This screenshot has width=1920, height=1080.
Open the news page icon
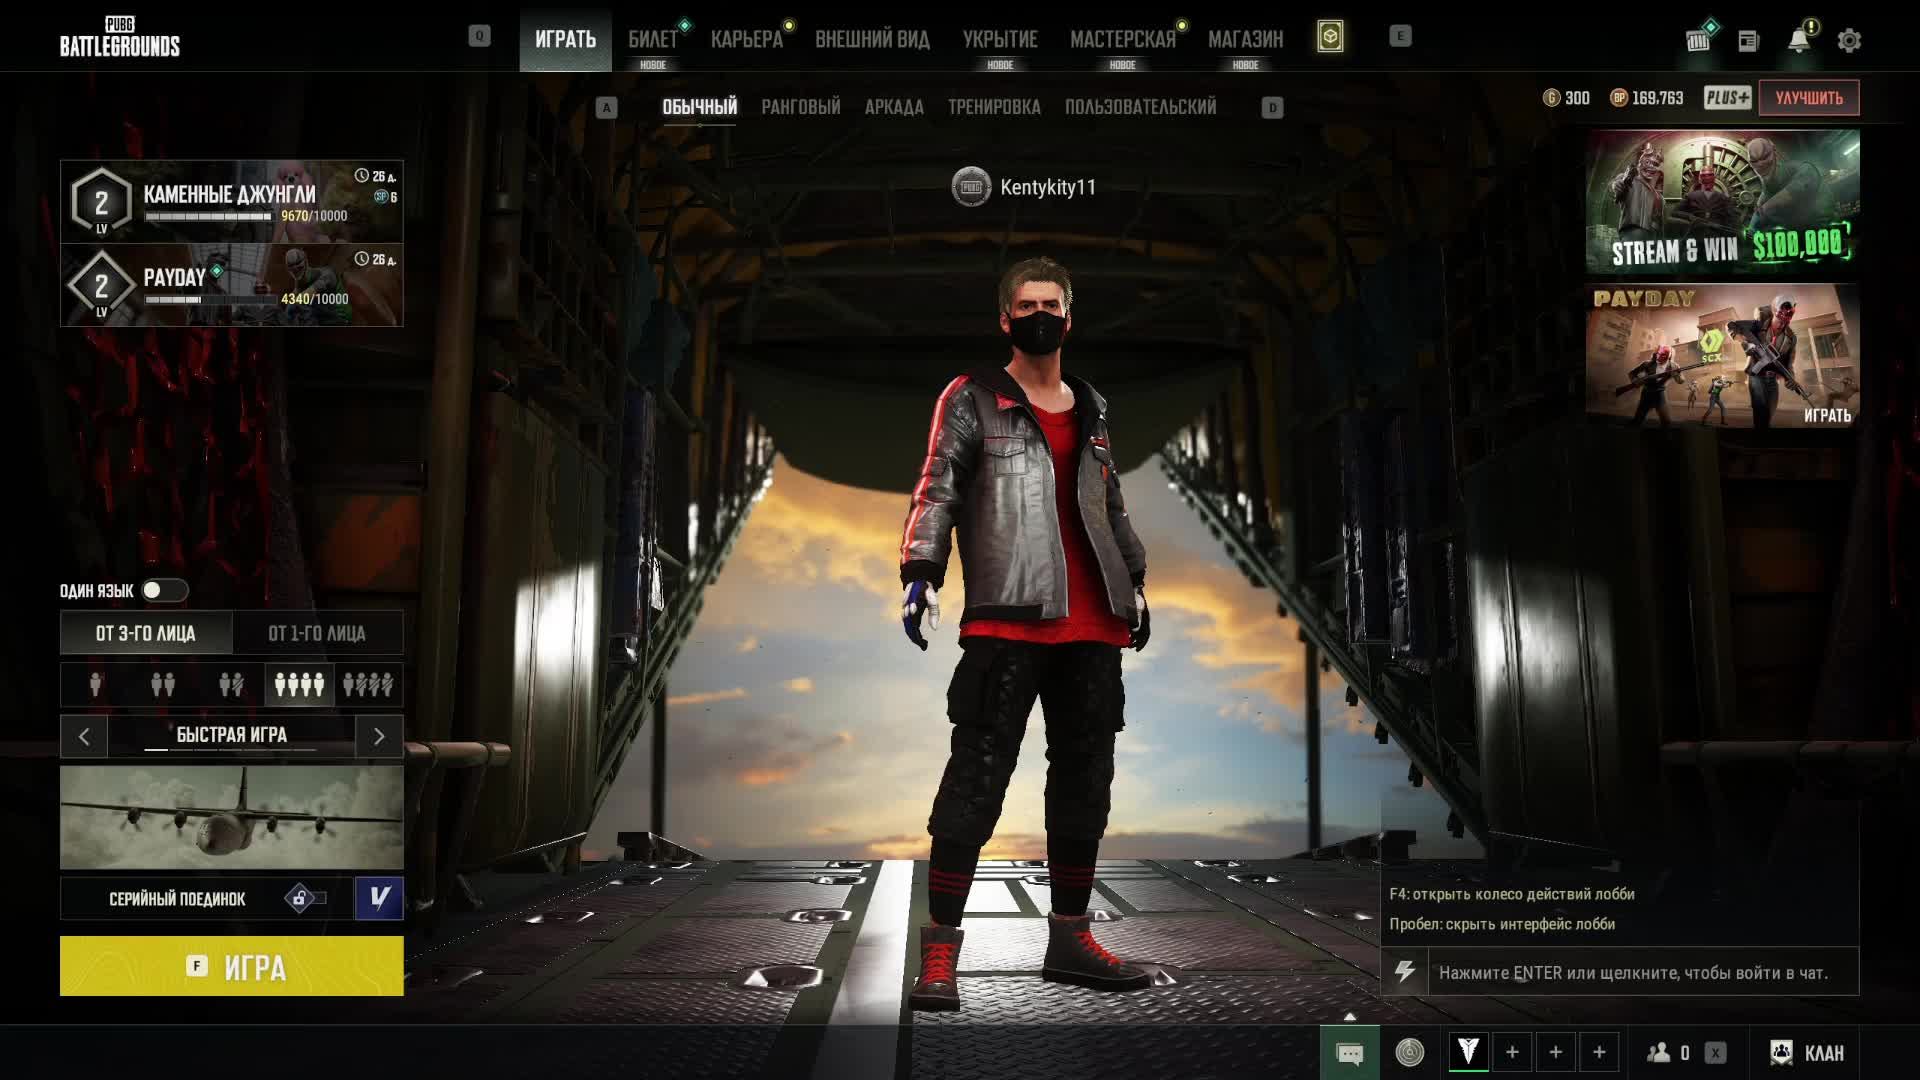click(1748, 41)
